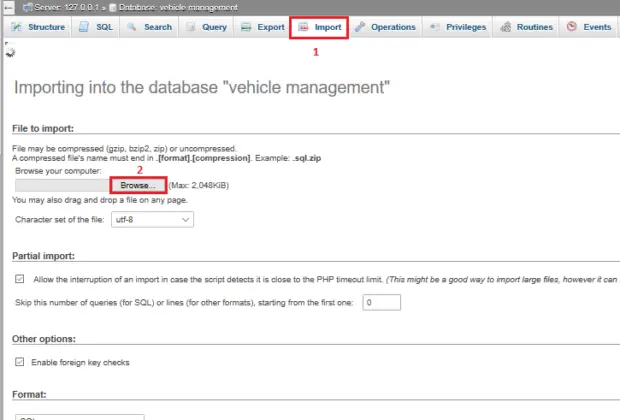620x420 pixels.
Task: Expand the Format selection dropdown
Action: [79, 417]
